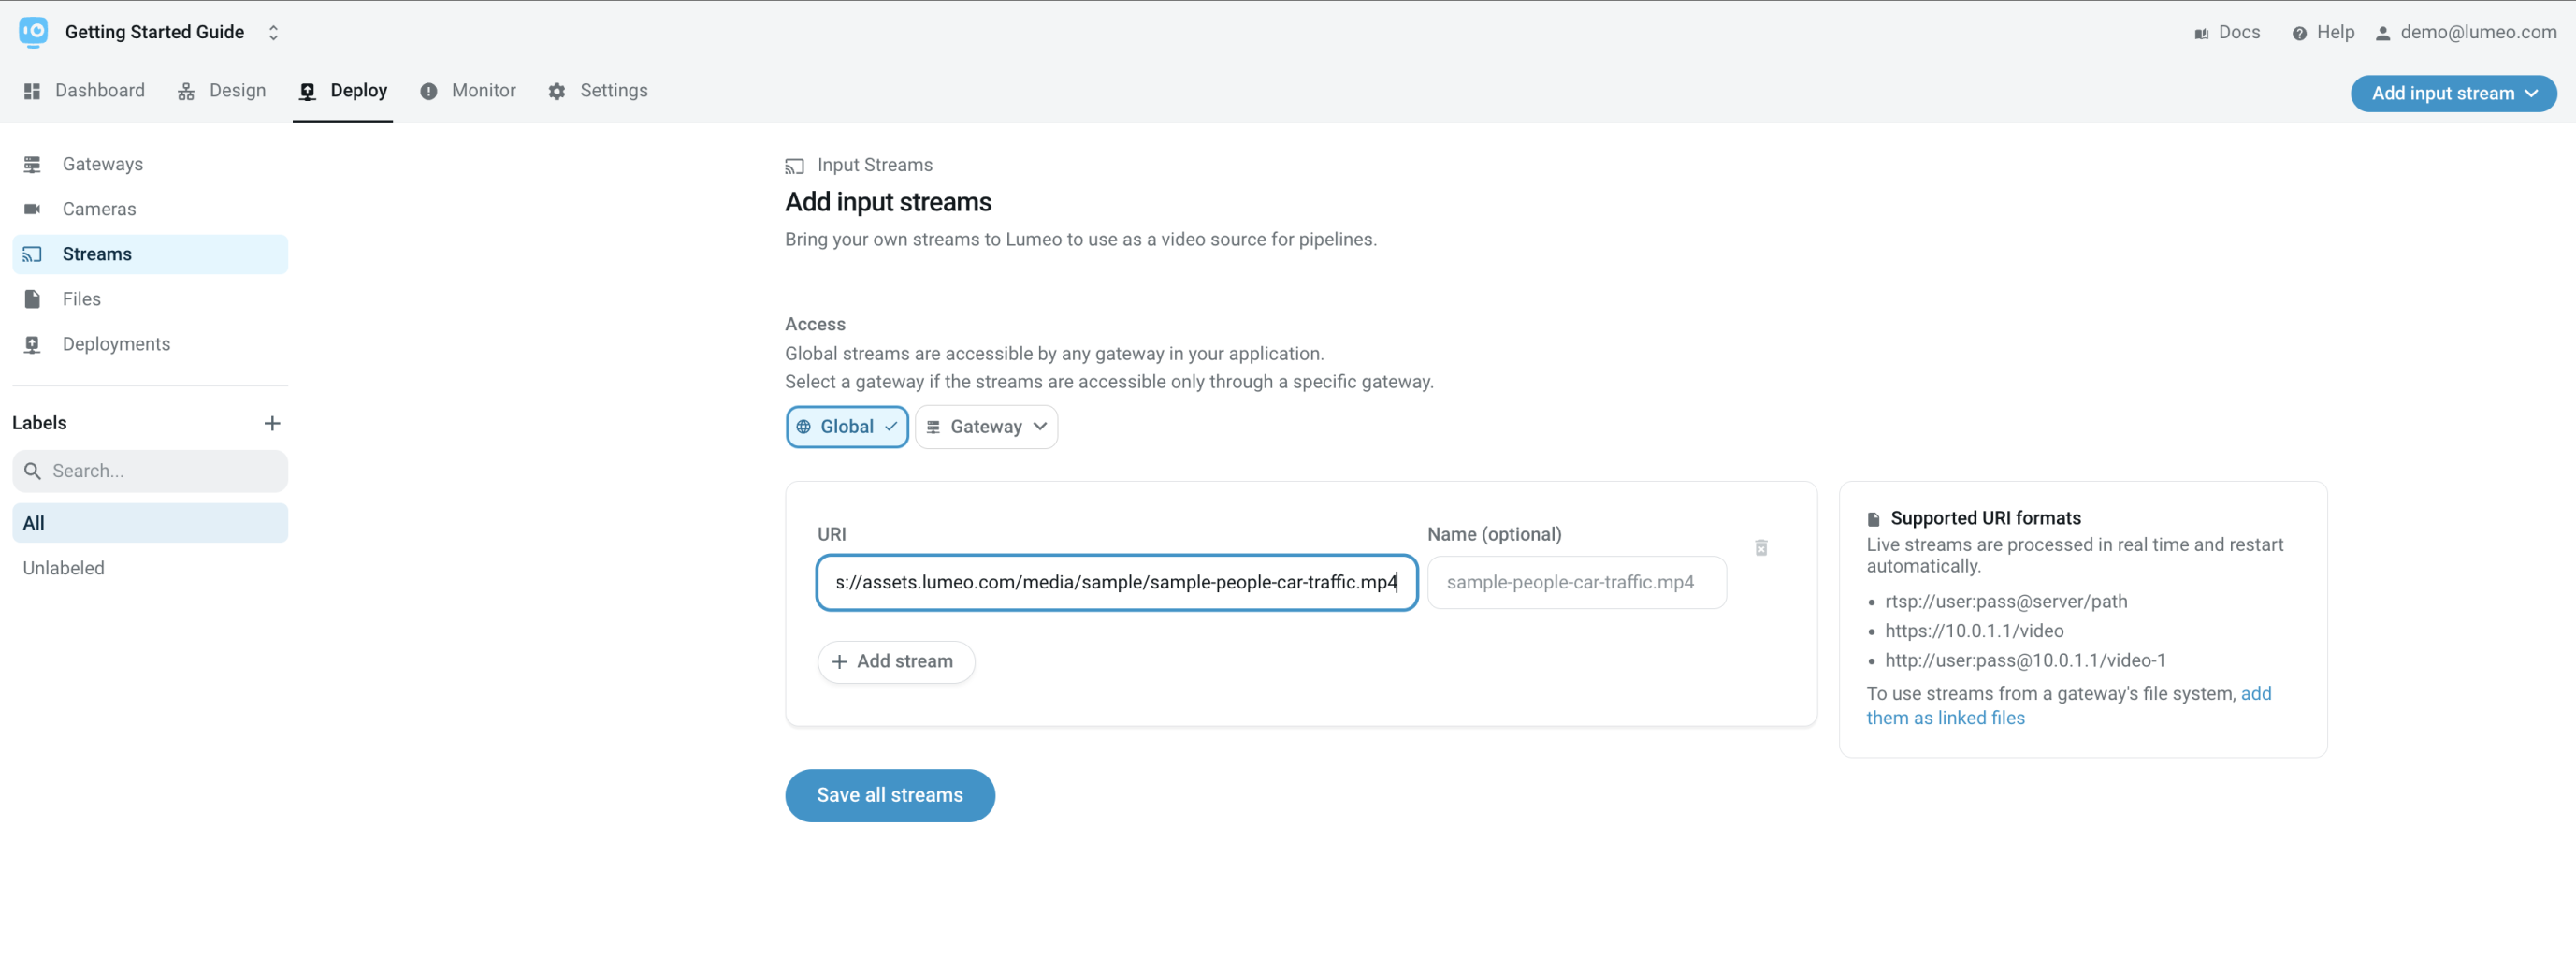This screenshot has width=2576, height=958.
Task: Click the Help question mark icon
Action: (2299, 33)
